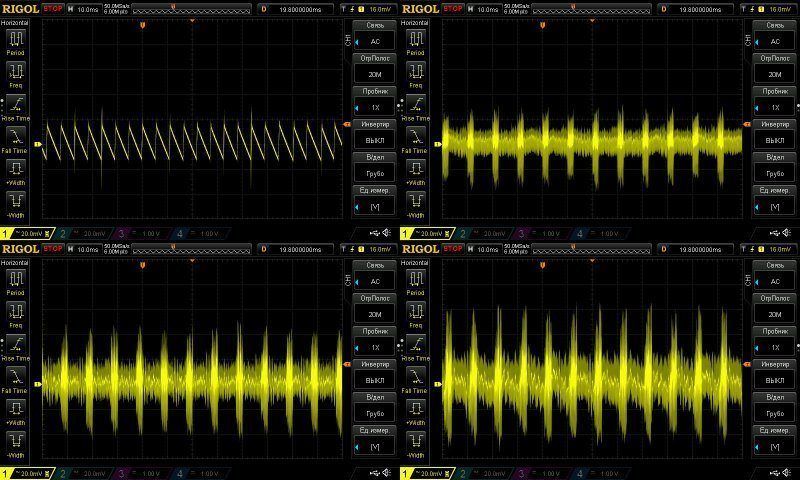Click waveform memory bar in bottom-right screen

(x=591, y=249)
